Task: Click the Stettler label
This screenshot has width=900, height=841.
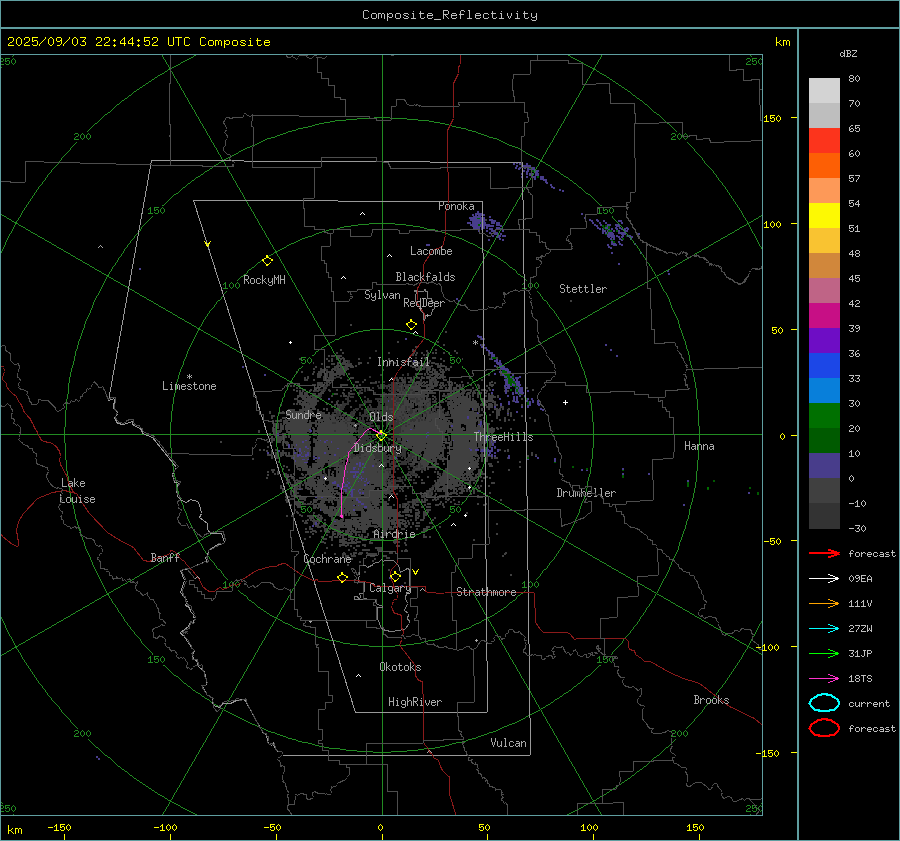Action: click(583, 289)
